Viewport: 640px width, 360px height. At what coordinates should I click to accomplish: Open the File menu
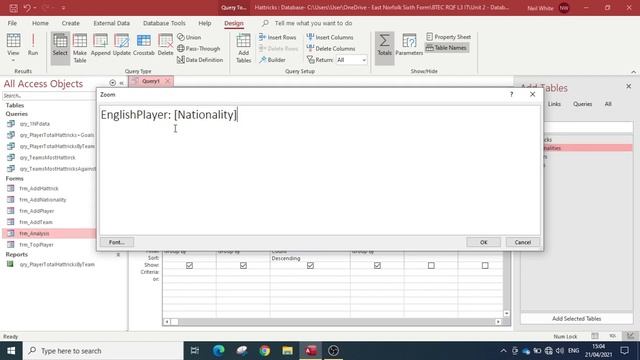[x=12, y=23]
